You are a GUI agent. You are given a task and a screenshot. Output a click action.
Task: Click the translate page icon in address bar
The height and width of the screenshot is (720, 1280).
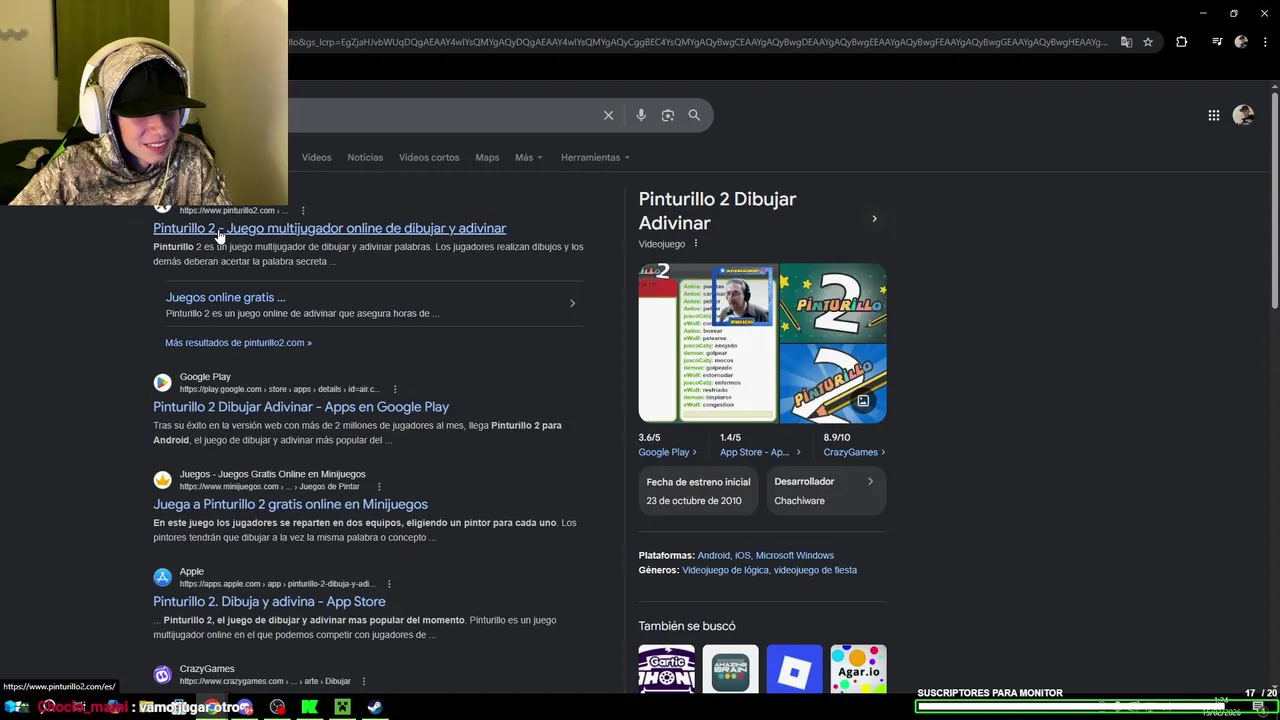coord(1126,42)
